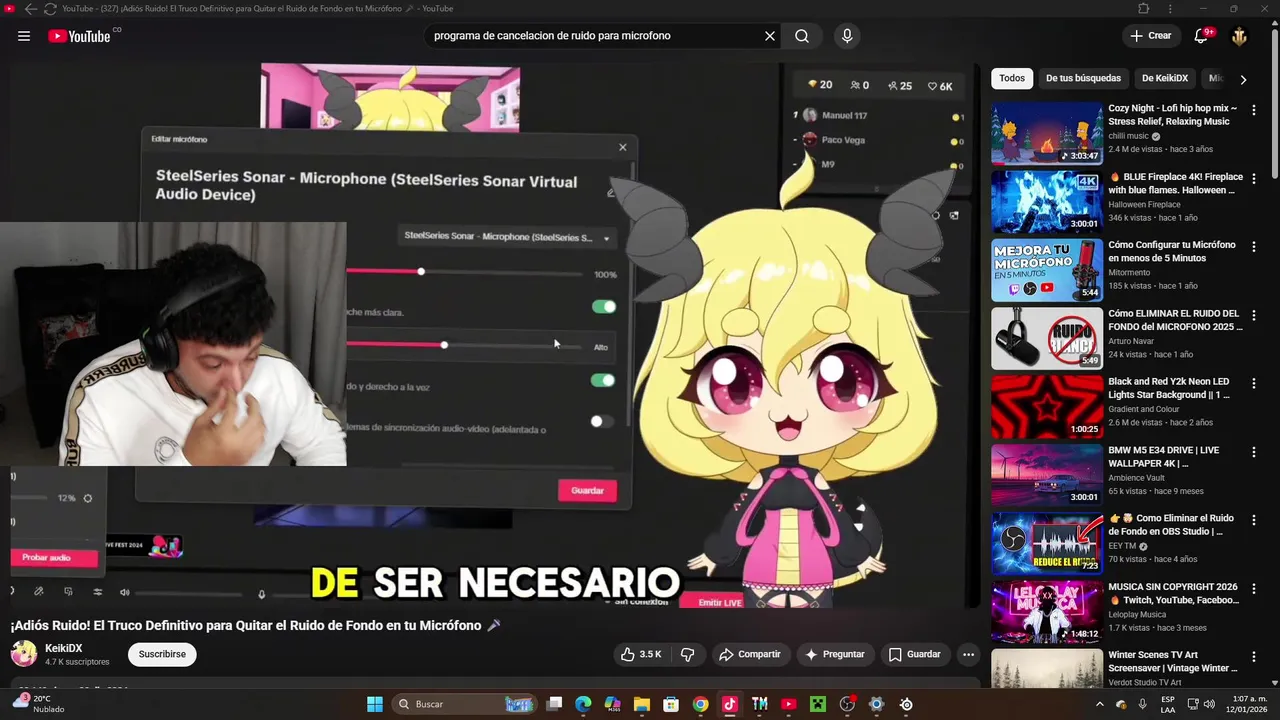
Task: Click the YouTube search text field
Action: (x=594, y=36)
